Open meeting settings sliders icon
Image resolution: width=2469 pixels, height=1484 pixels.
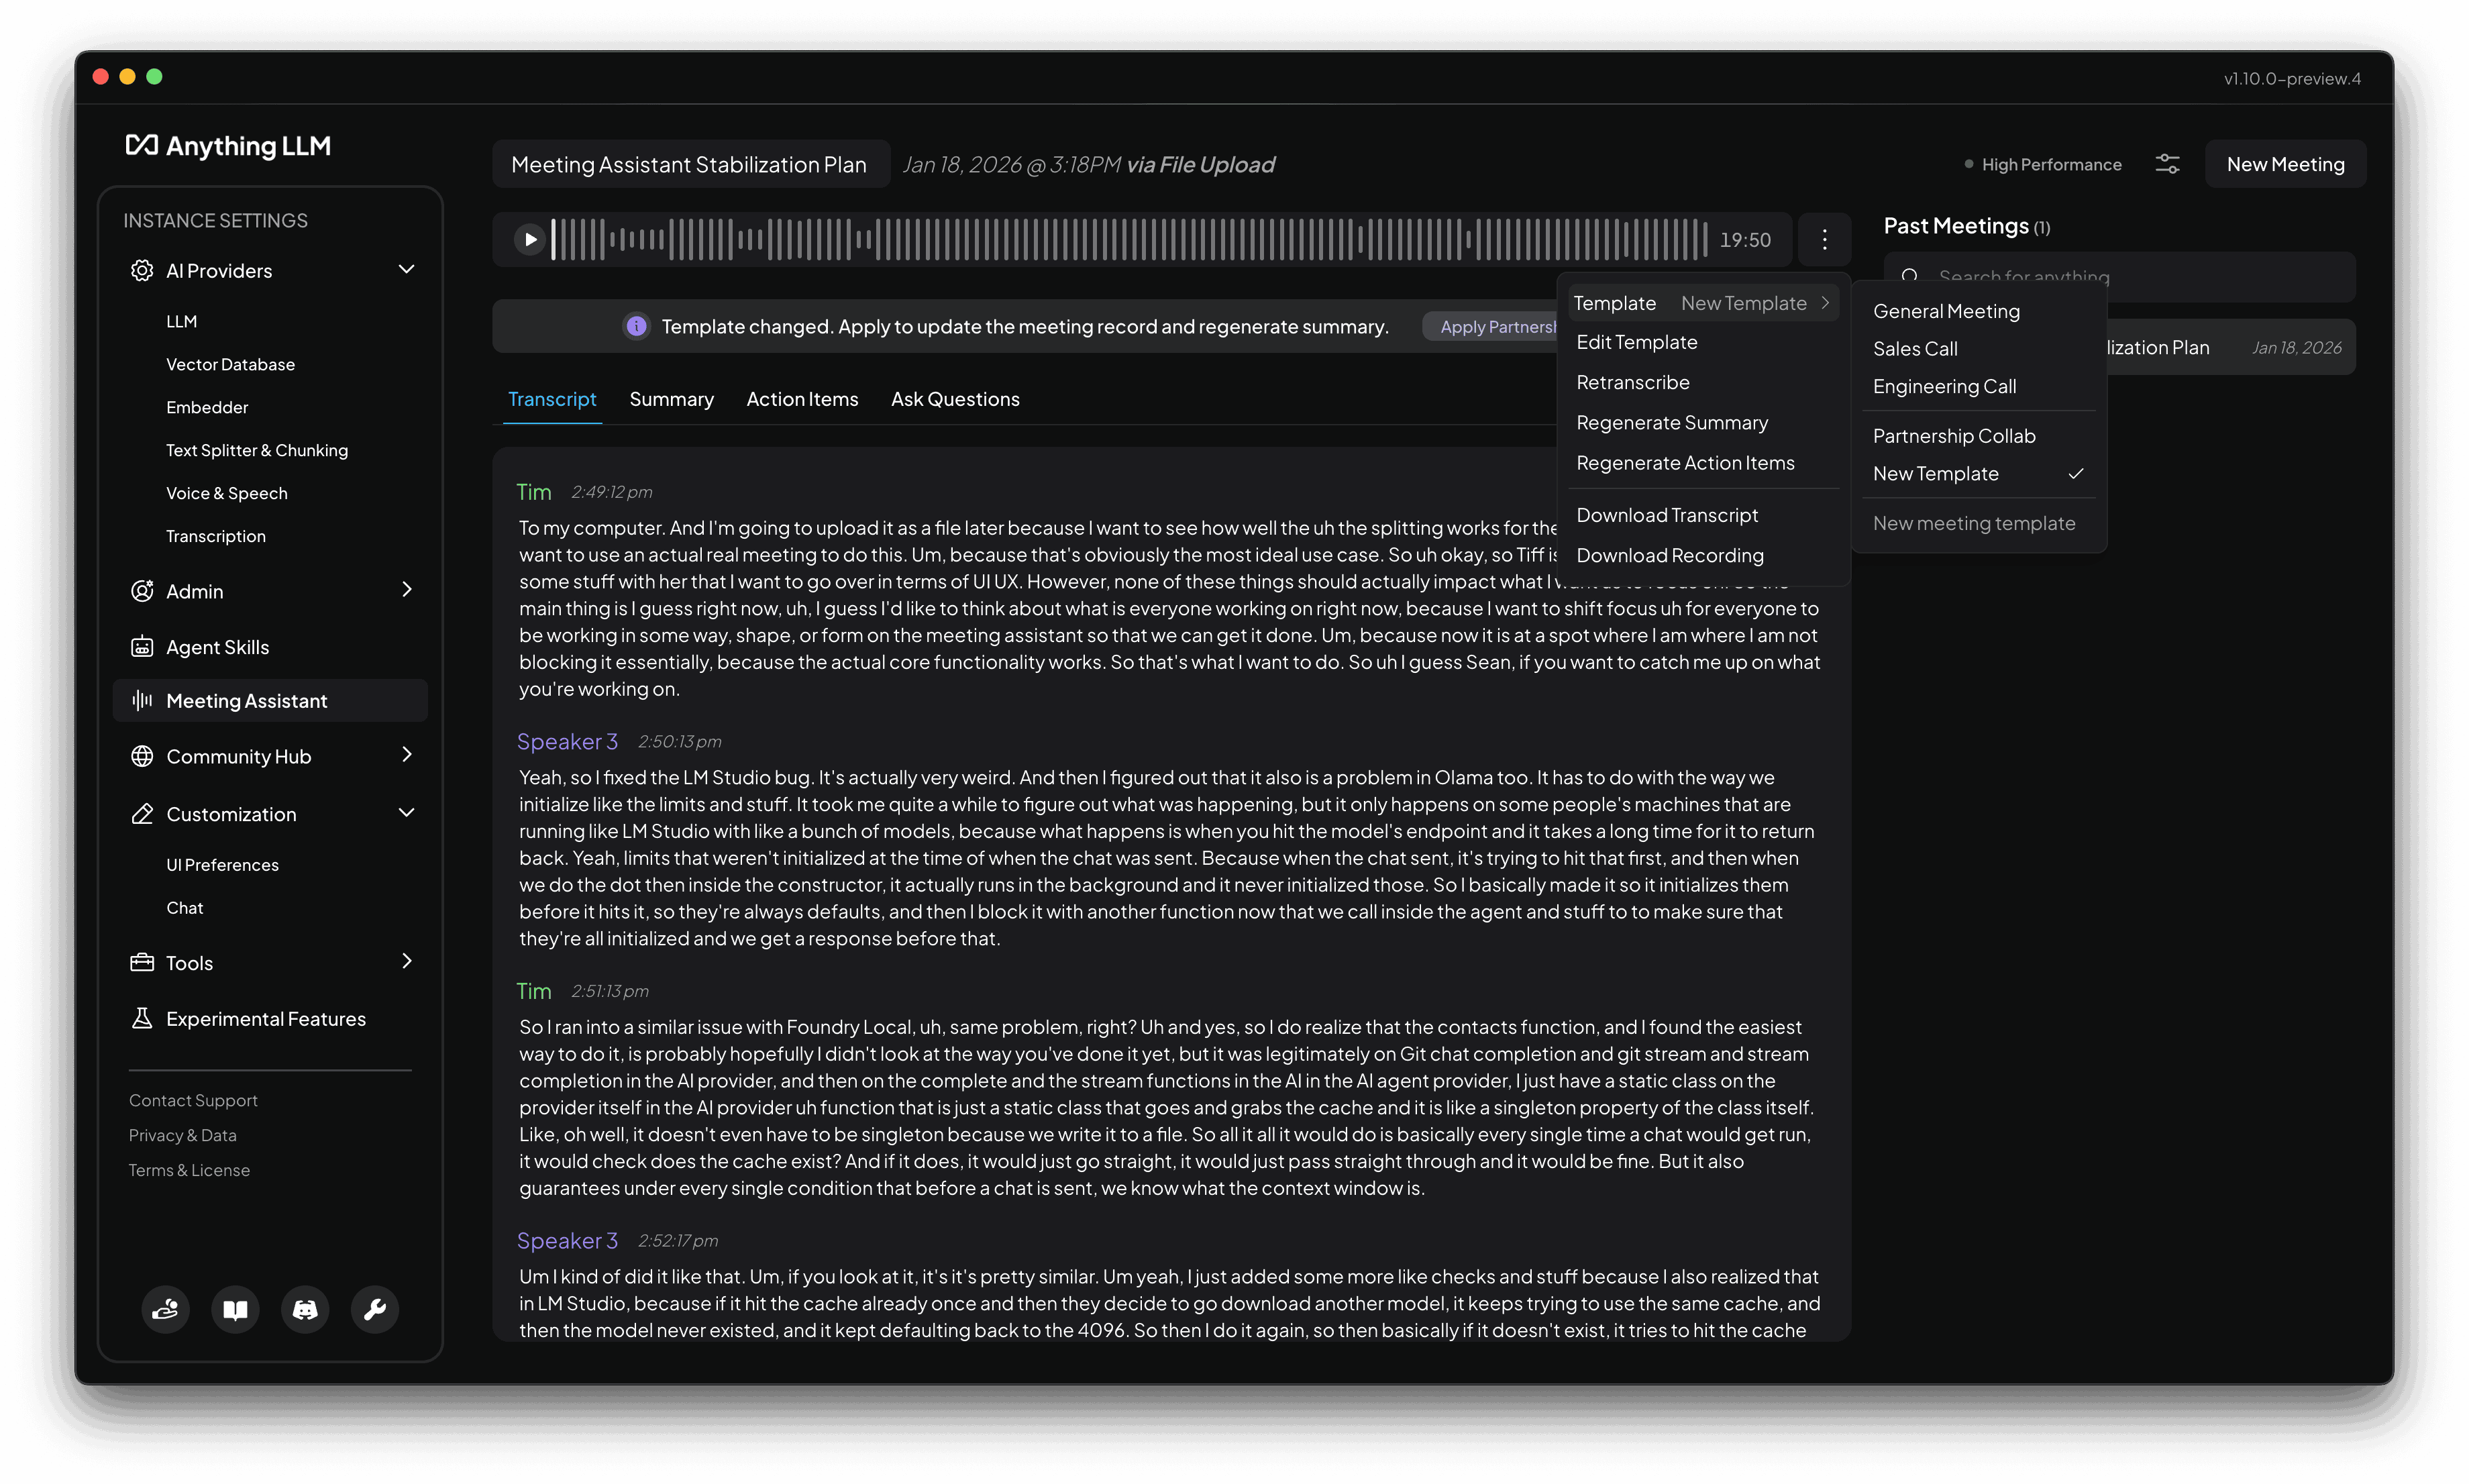pos(2167,164)
